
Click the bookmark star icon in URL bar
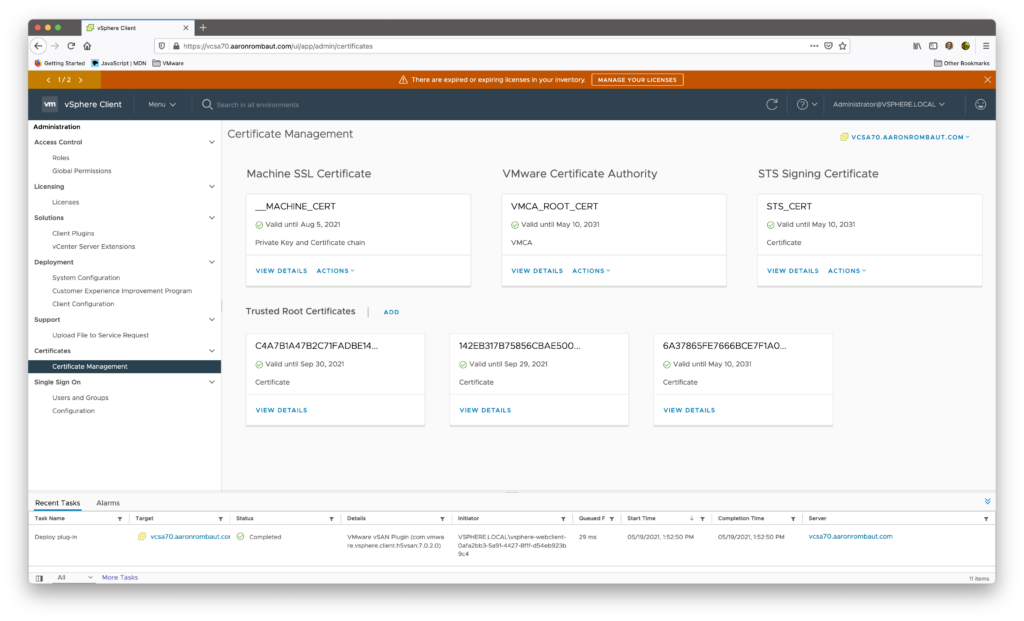tap(842, 46)
